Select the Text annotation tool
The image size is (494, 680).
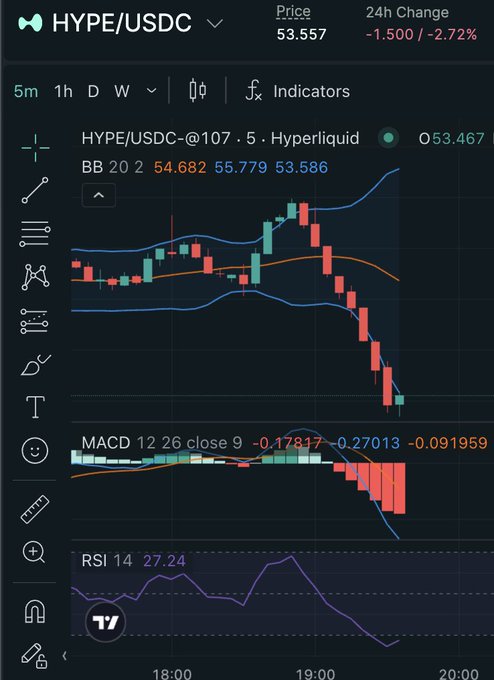pos(35,407)
